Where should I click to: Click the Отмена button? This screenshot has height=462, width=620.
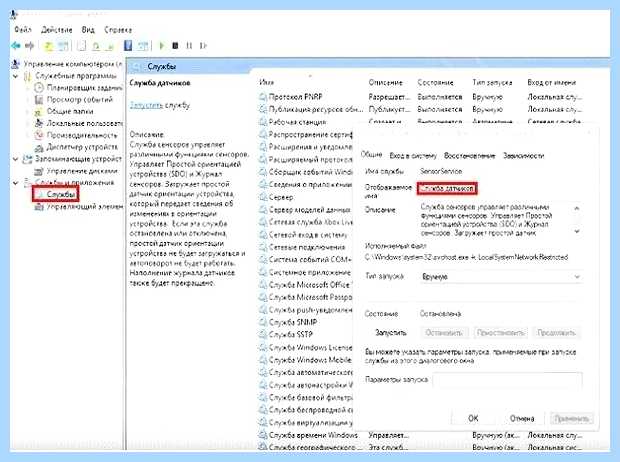coord(522,418)
